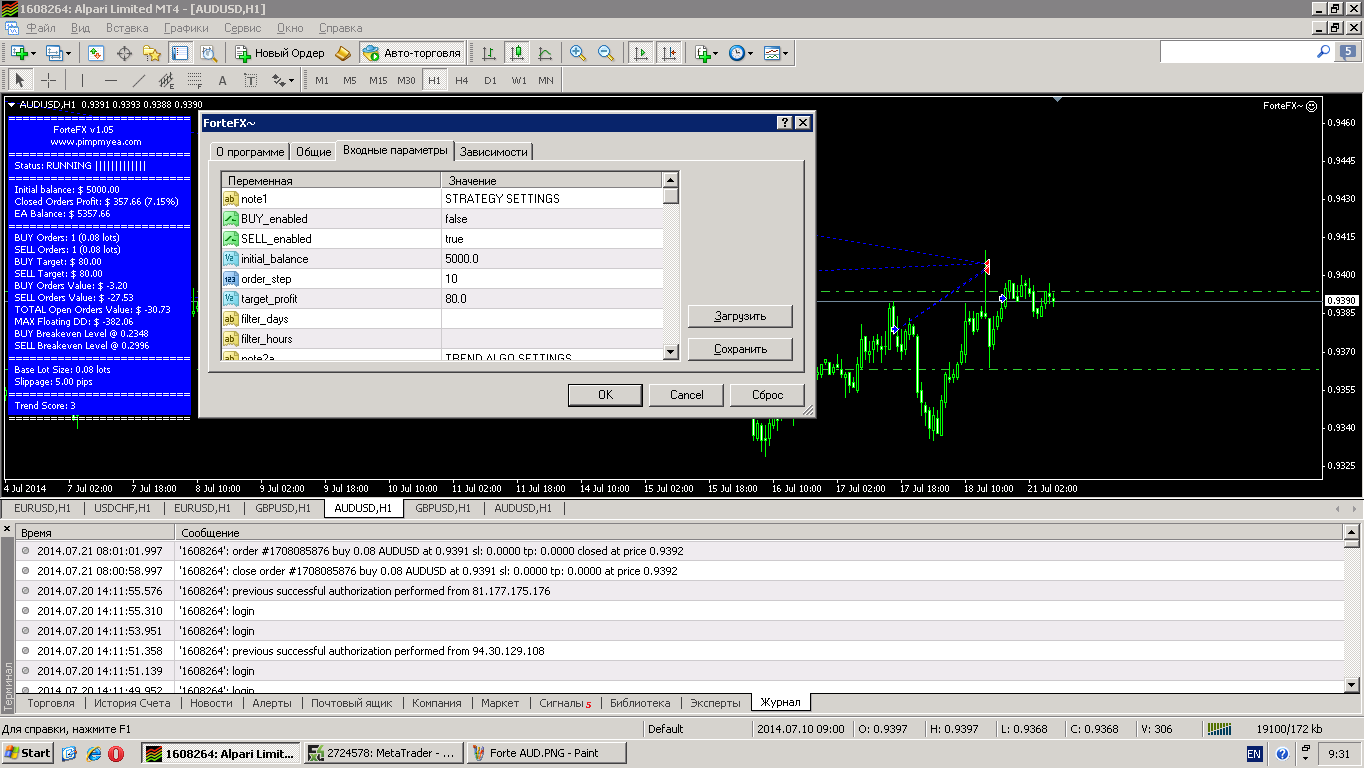This screenshot has width=1364, height=768.
Task: Click the Загрузить button
Action: pyautogui.click(x=740, y=316)
